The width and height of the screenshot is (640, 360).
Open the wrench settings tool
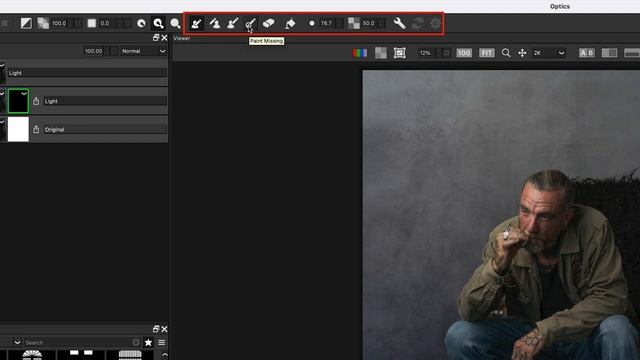pyautogui.click(x=399, y=23)
